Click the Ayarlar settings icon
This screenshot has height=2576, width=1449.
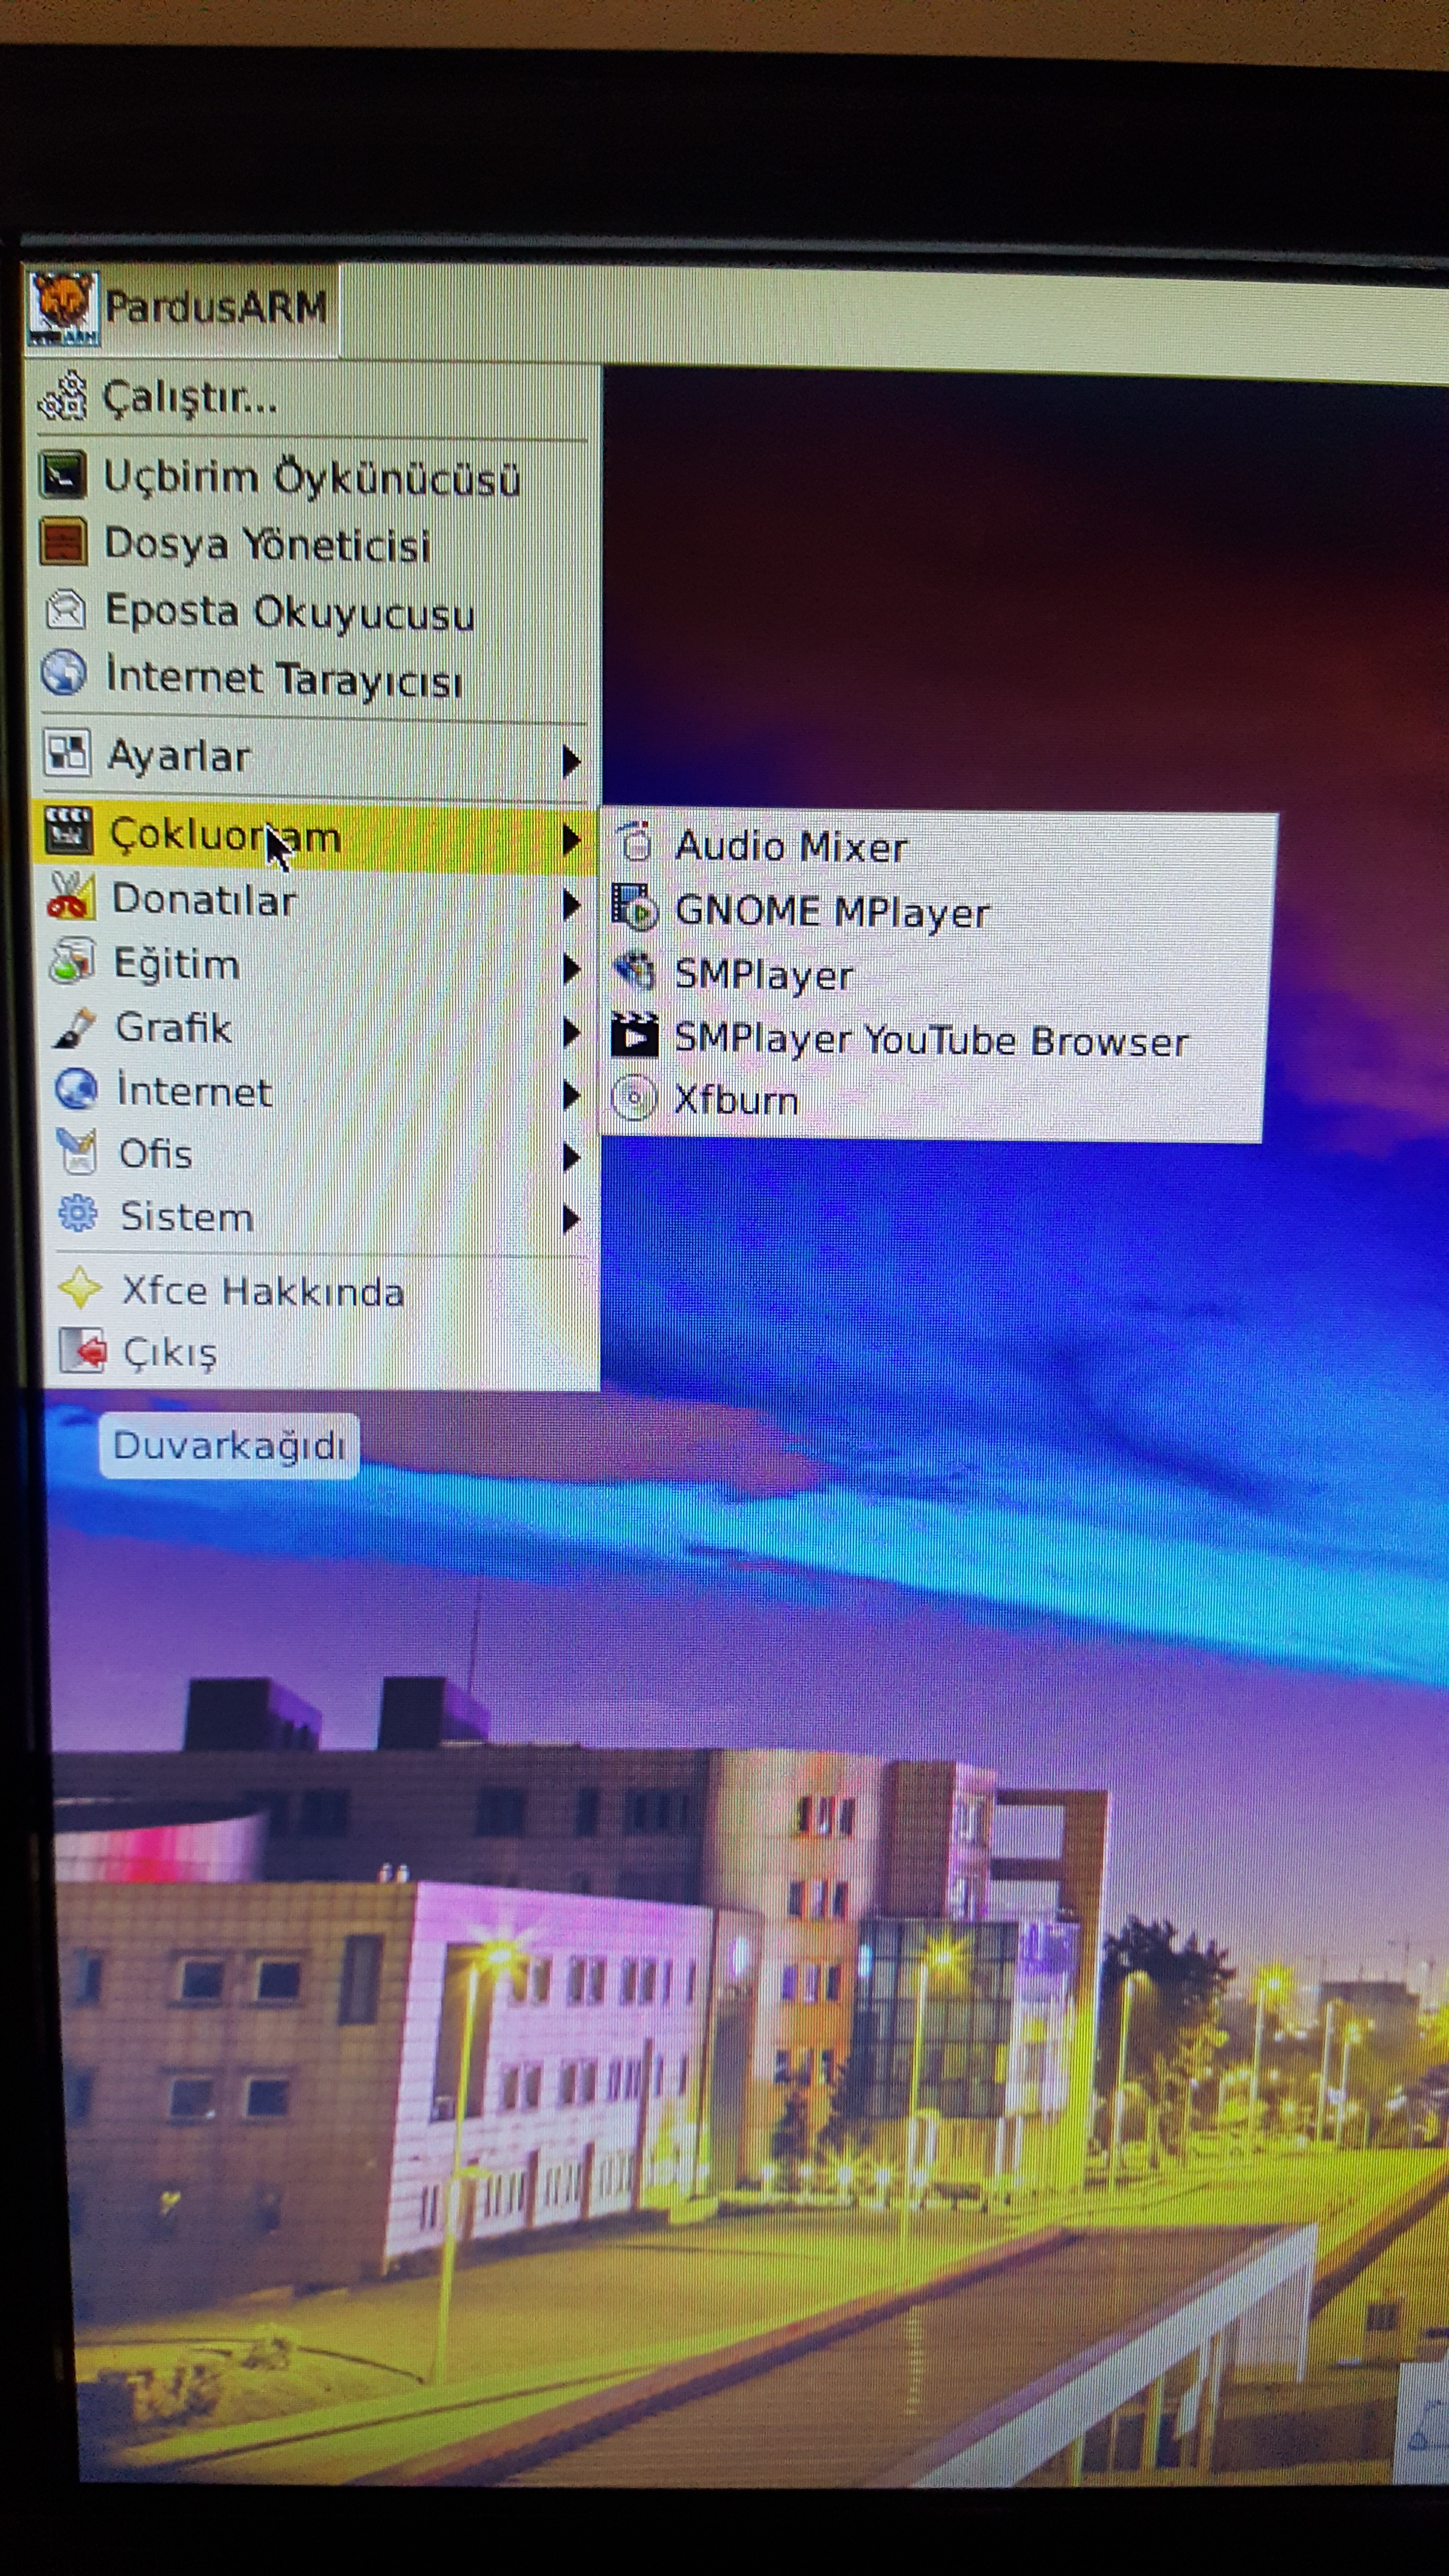pos(67,753)
